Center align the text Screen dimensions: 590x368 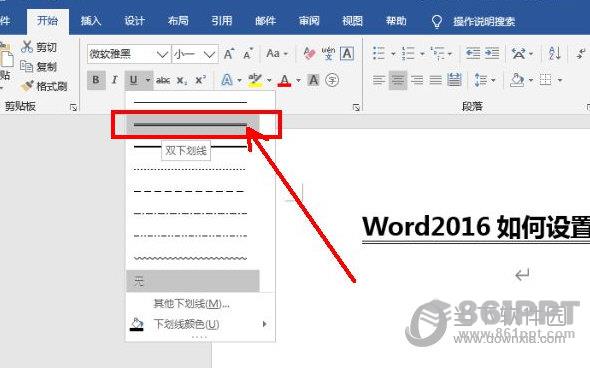398,80
